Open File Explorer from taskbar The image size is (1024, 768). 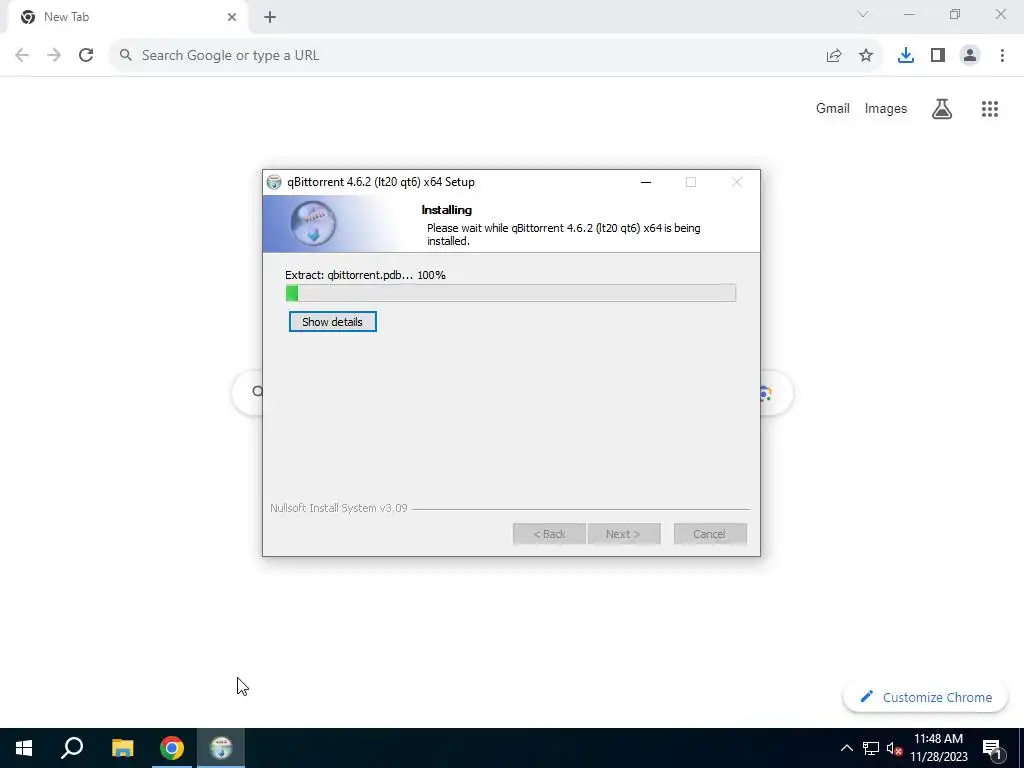pos(122,748)
